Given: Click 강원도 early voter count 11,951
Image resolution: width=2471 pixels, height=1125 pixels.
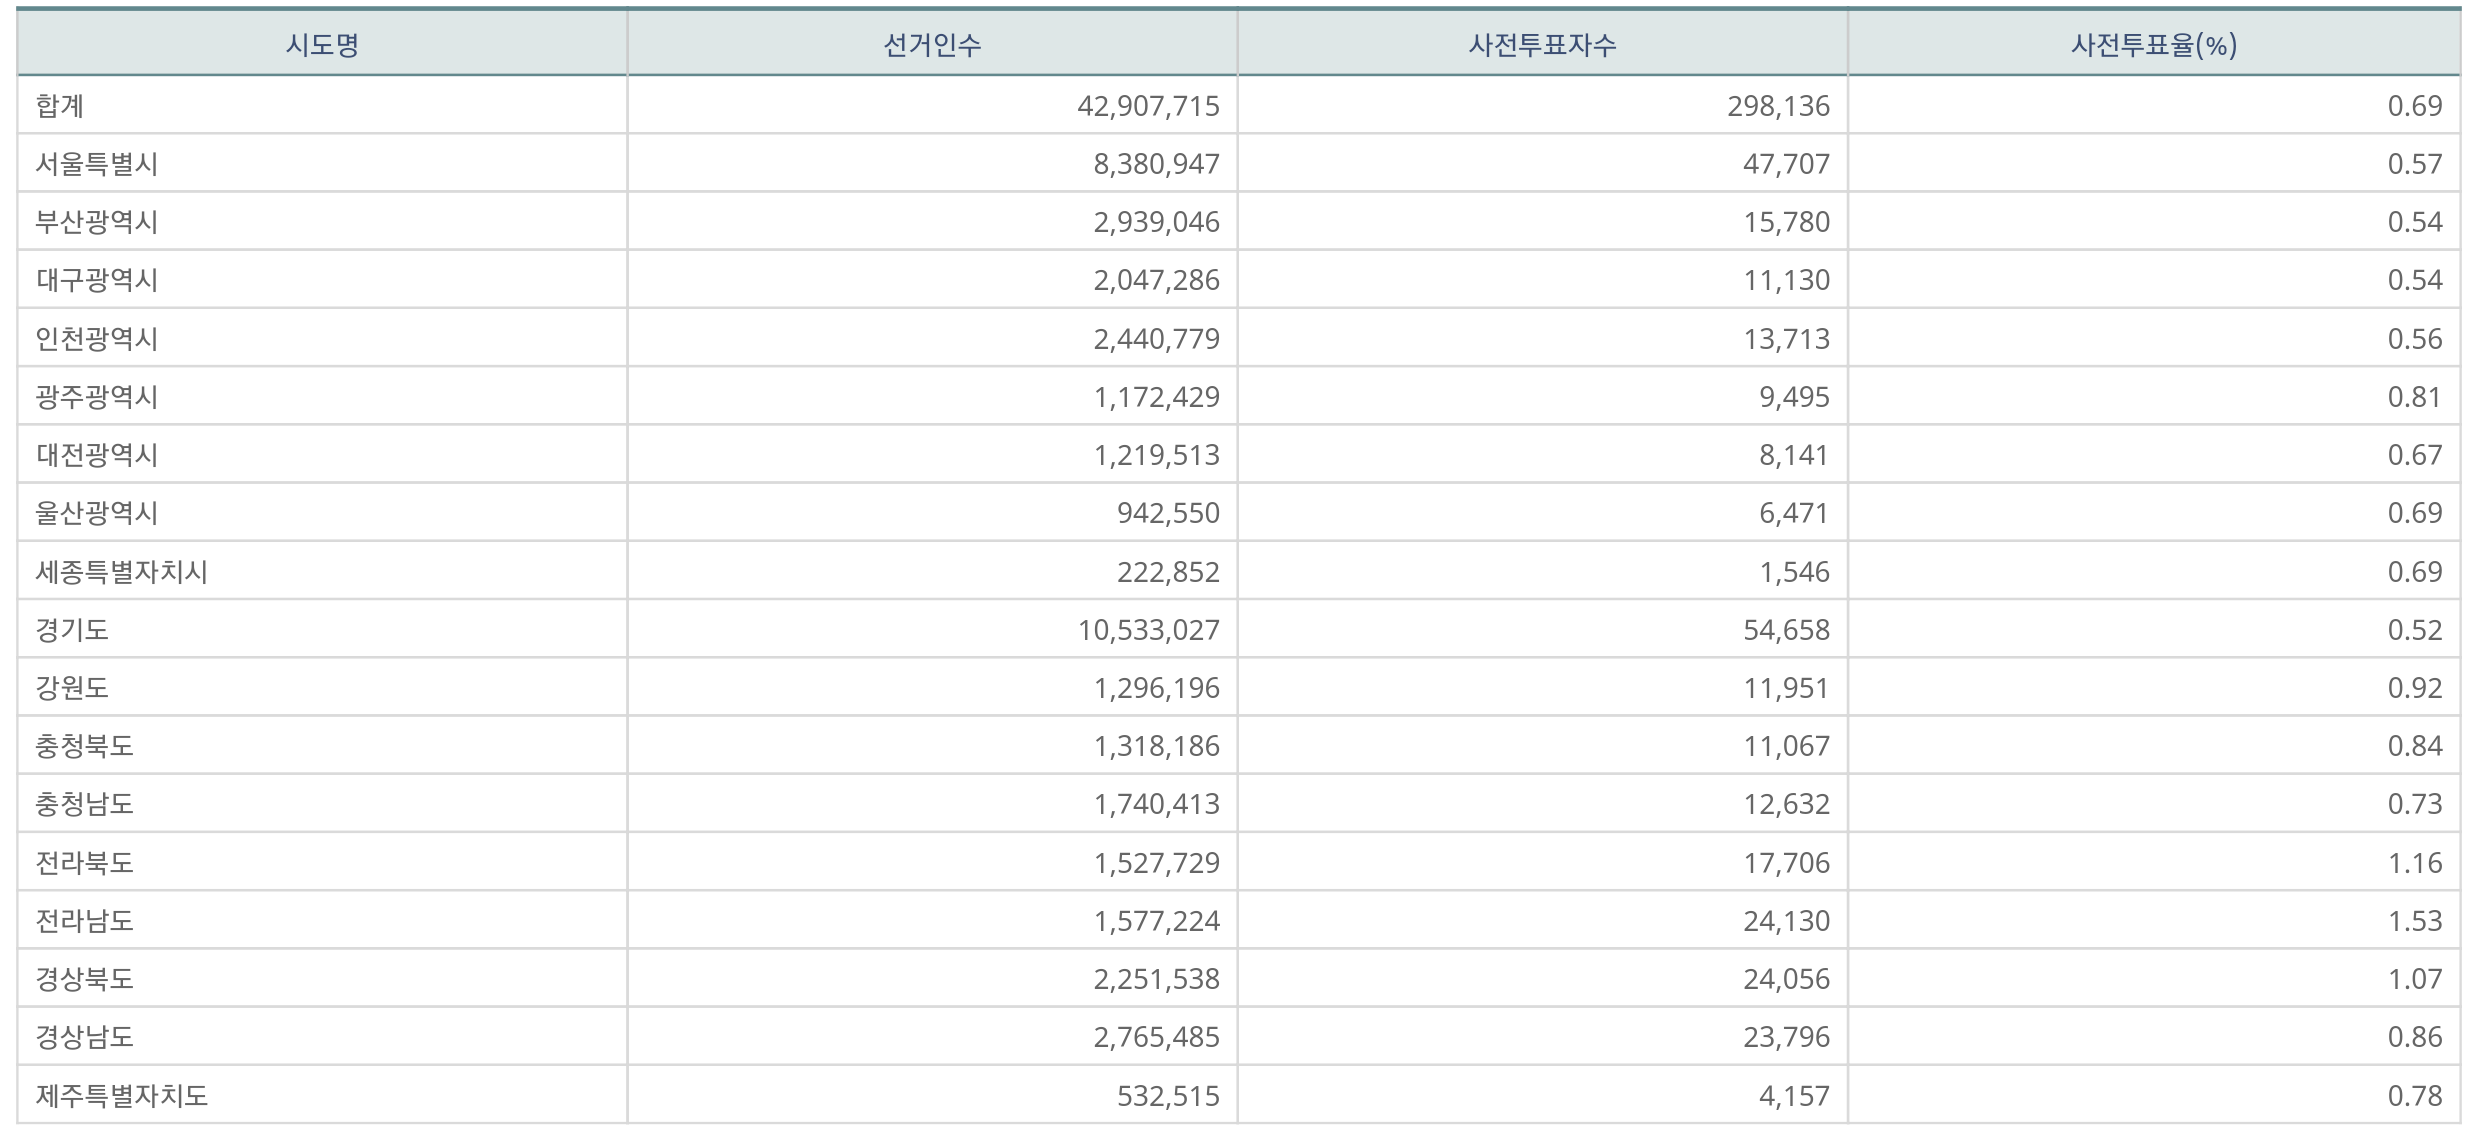Looking at the screenshot, I should pos(1786,688).
